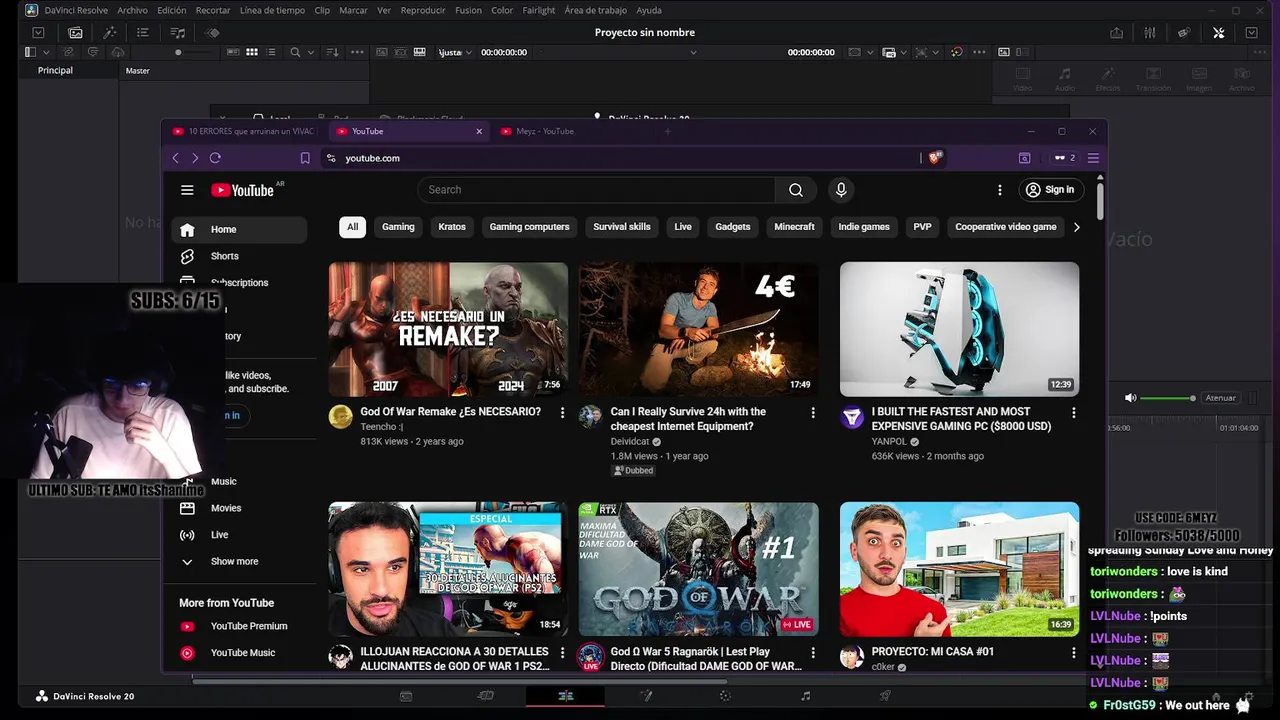The width and height of the screenshot is (1280, 720).
Task: Open the Deliver rocket page icon
Action: pyautogui.click(x=885, y=696)
